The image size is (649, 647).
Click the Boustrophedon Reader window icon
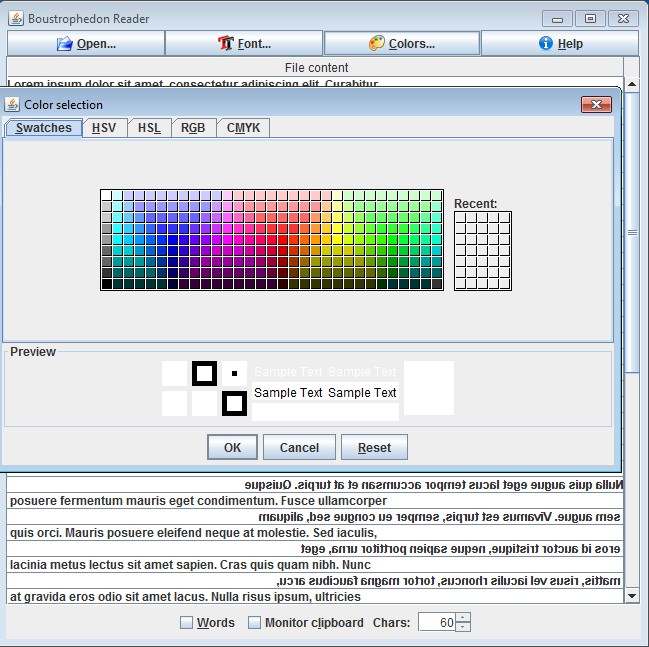pos(14,18)
